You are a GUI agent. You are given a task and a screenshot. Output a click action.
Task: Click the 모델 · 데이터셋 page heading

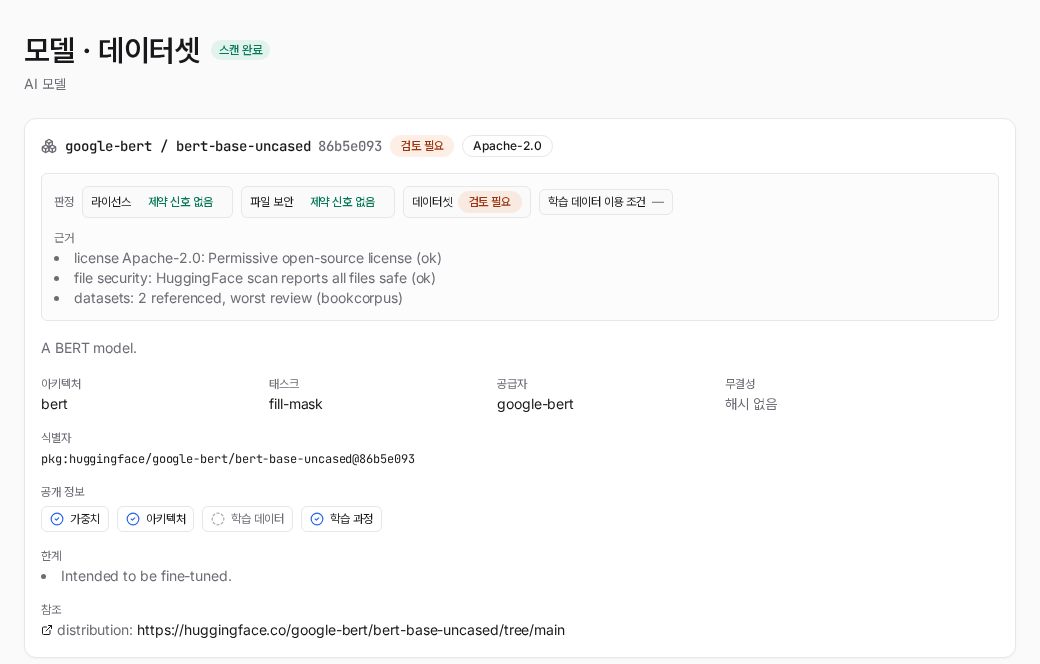point(112,50)
